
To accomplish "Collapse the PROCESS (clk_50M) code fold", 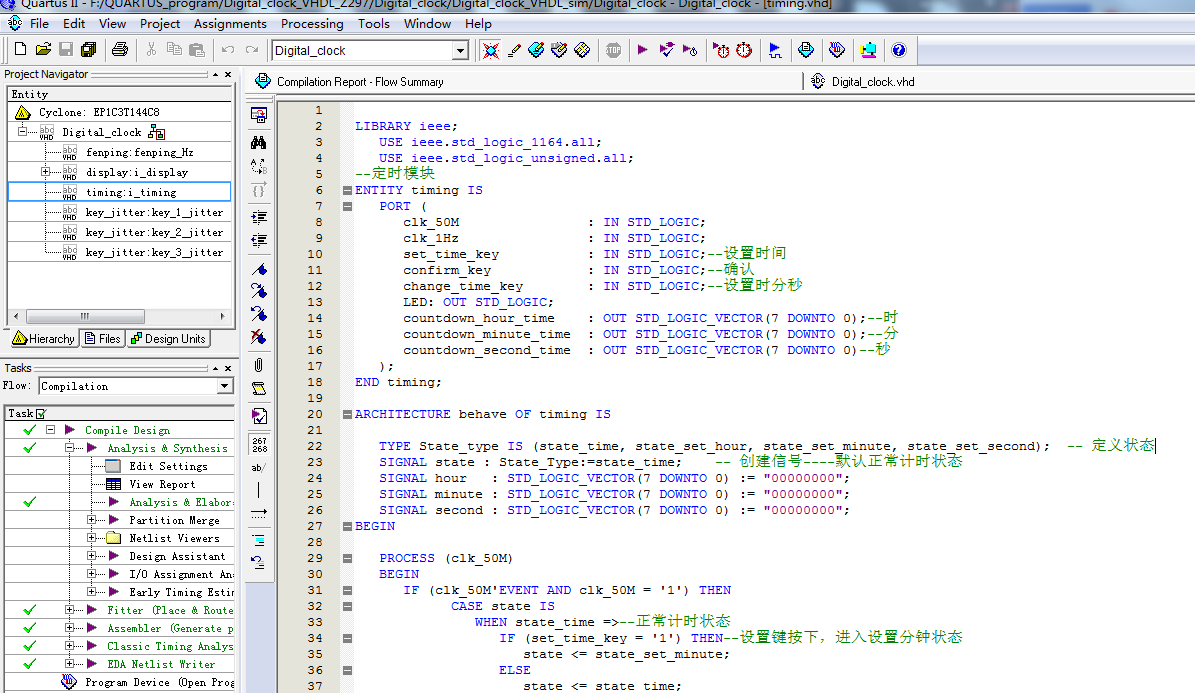I will (347, 558).
